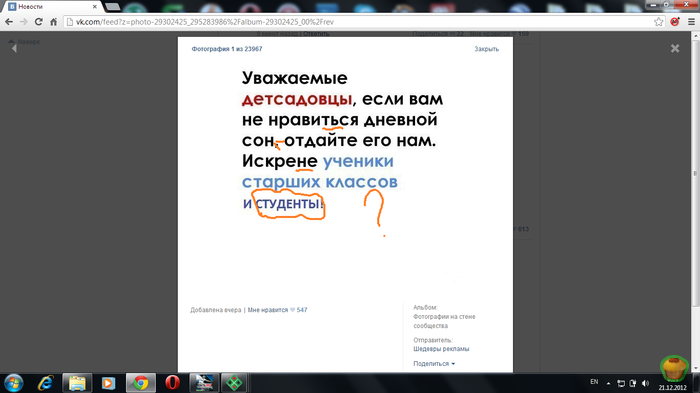This screenshot has height=393, width=700.
Task: Click the cupcake icon in the bottom-right corner
Action: [674, 368]
